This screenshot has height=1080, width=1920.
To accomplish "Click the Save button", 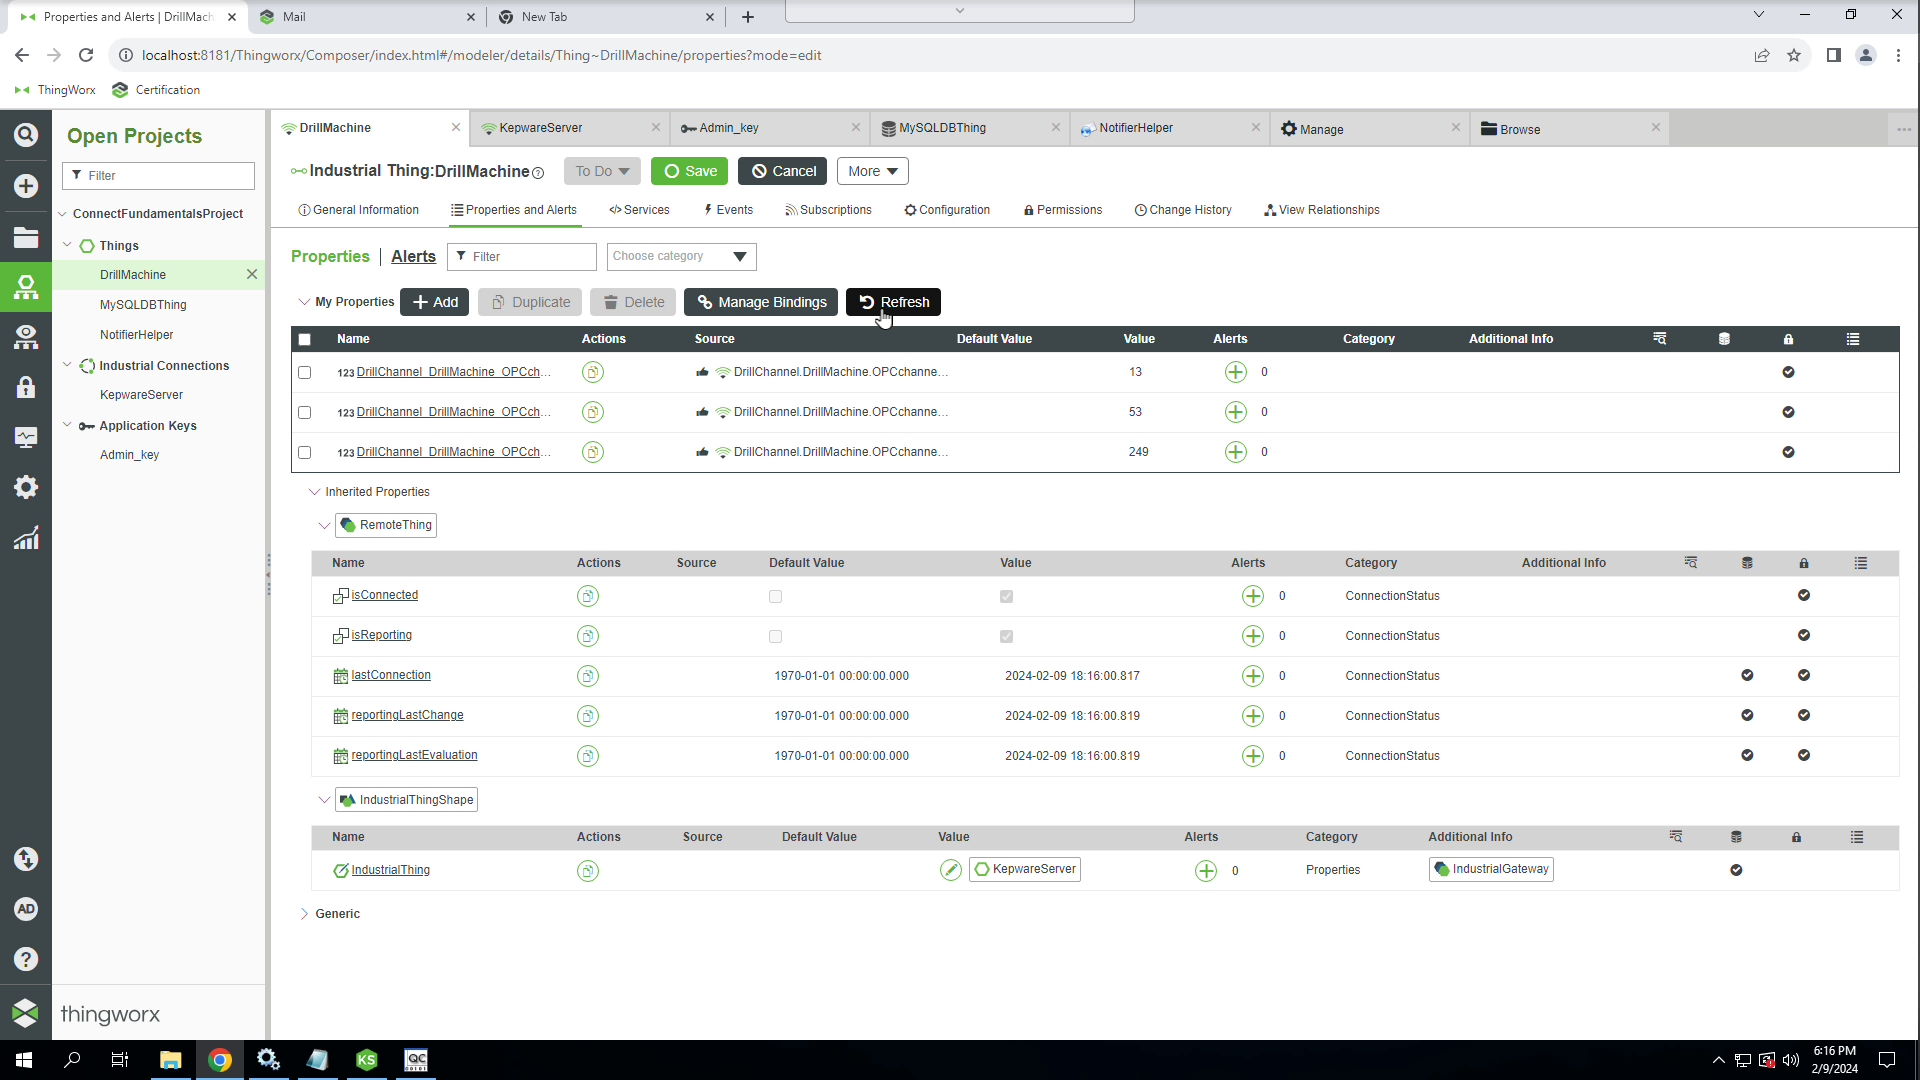I will tap(690, 171).
